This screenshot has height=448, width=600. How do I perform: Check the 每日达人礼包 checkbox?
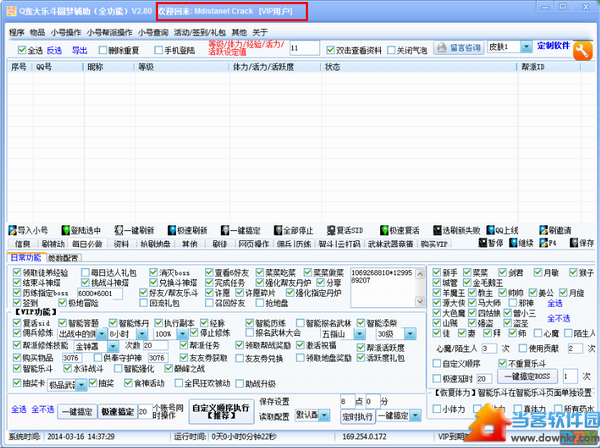pos(85,272)
